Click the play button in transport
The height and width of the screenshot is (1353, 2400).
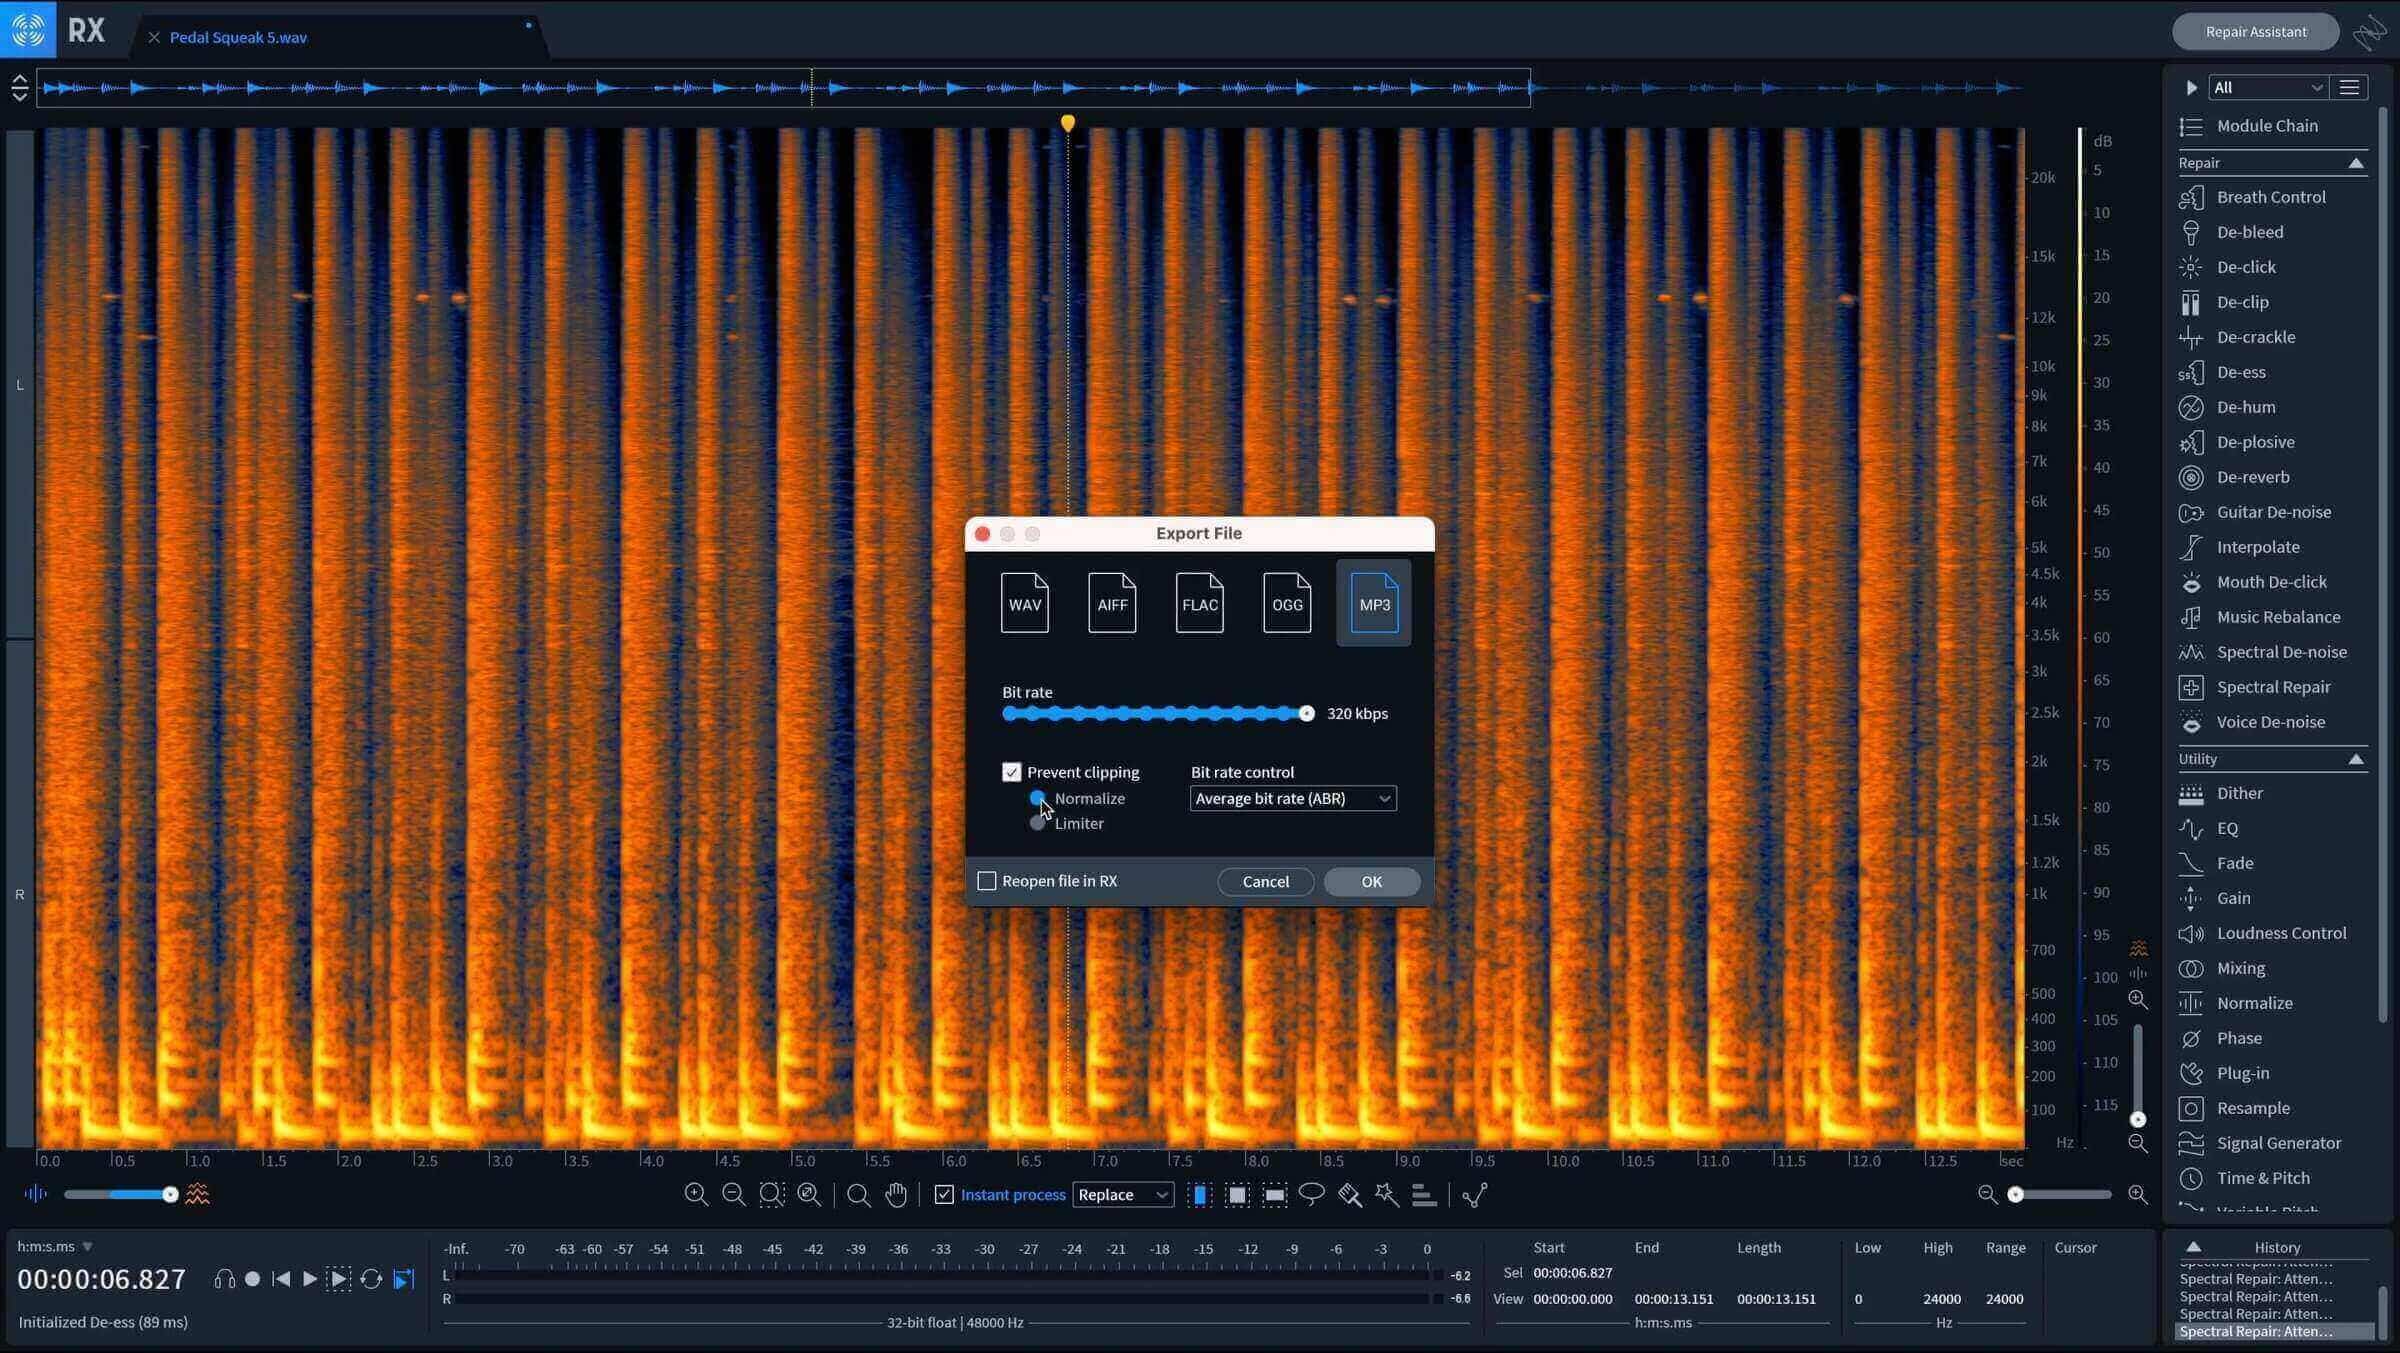click(x=309, y=1279)
